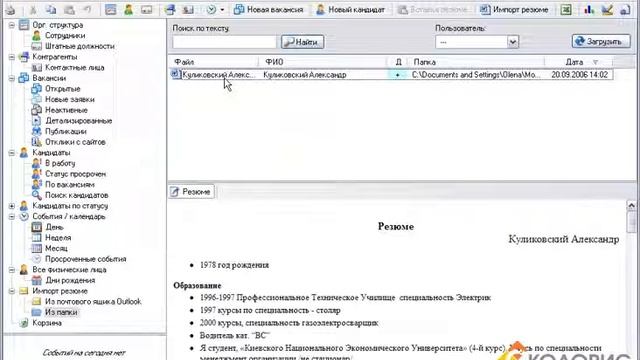This screenshot has height=360, width=640.
Task: Click the Импорт резюме toolbar button
Action: point(514,9)
